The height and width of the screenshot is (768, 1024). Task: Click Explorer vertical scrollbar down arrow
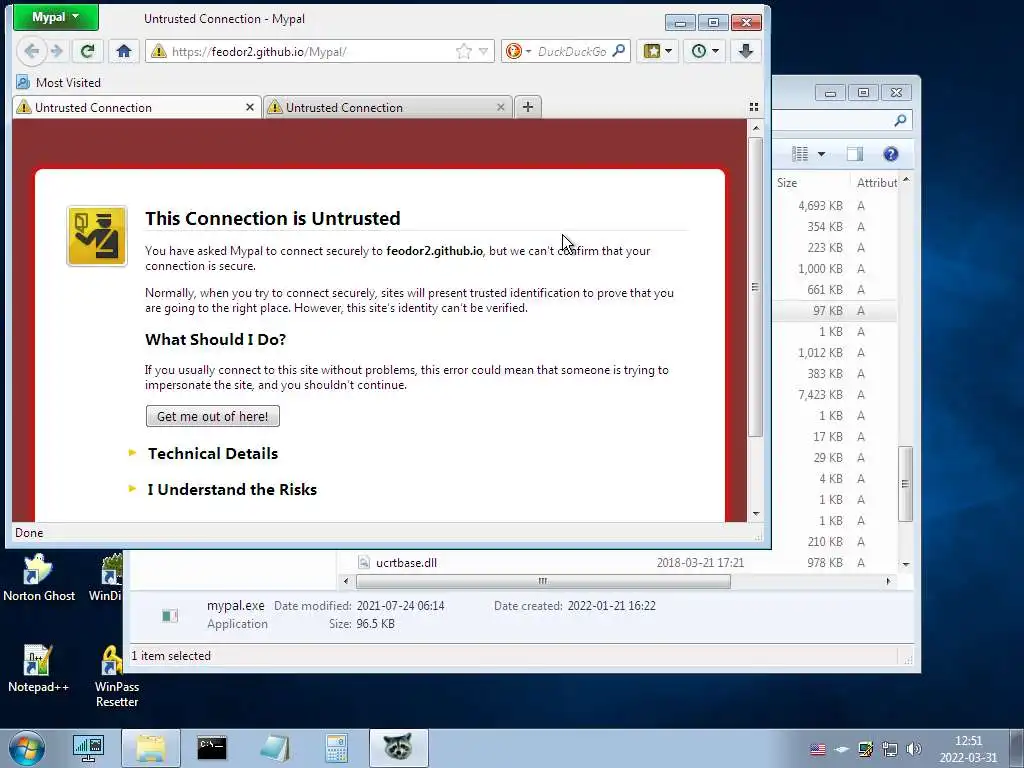906,564
